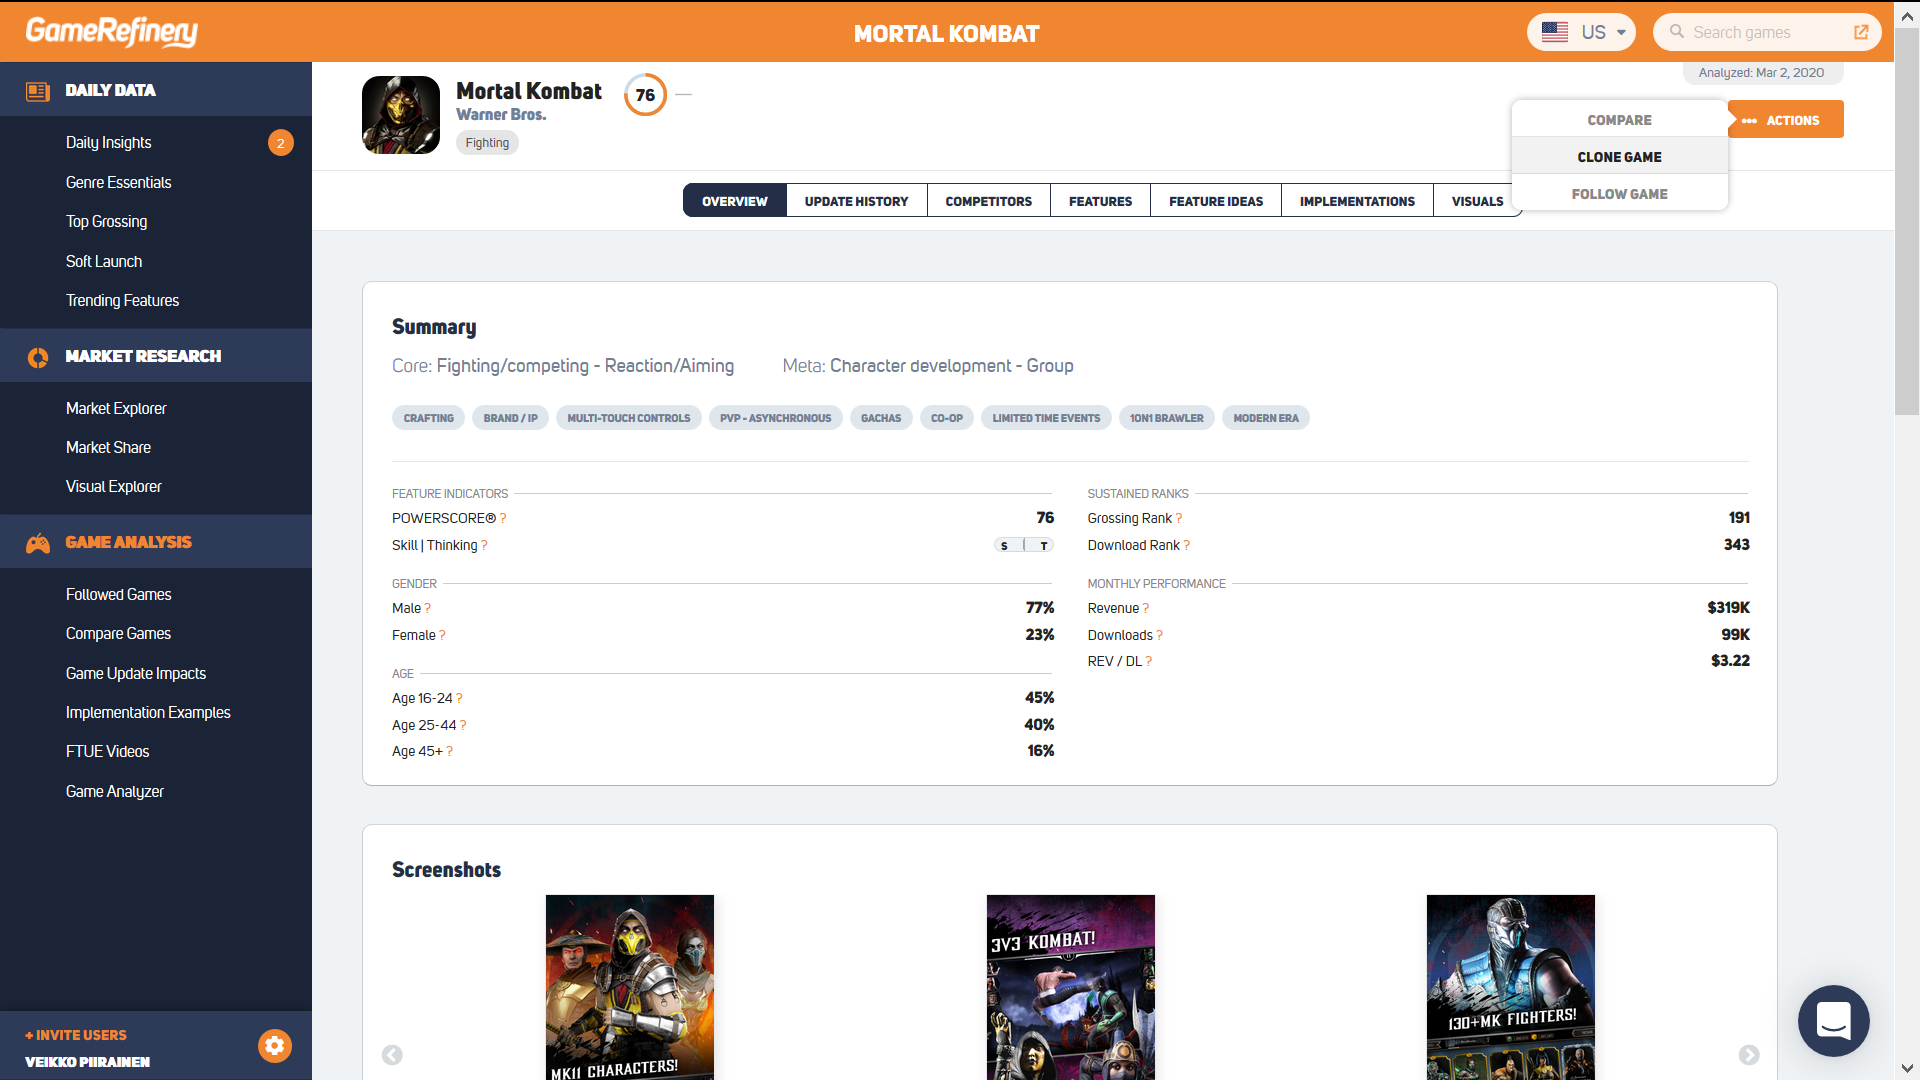Click the Daily Data newspaper icon

pyautogui.click(x=38, y=91)
